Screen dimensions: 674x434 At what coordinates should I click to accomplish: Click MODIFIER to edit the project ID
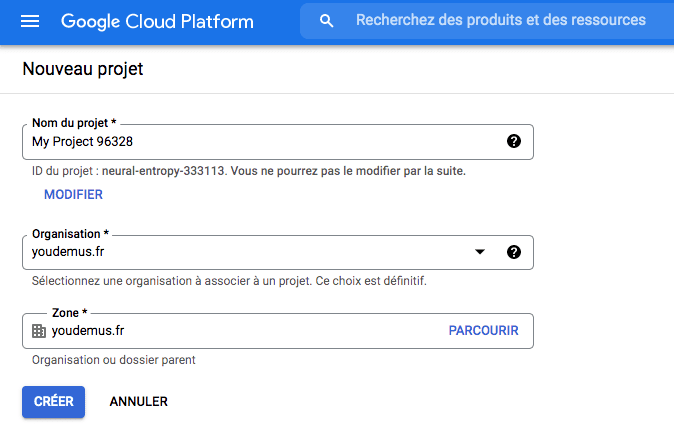[73, 194]
